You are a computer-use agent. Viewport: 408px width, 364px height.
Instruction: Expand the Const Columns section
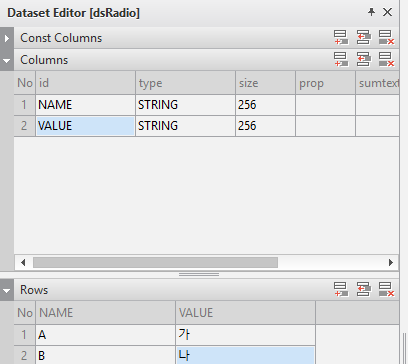tap(7, 38)
